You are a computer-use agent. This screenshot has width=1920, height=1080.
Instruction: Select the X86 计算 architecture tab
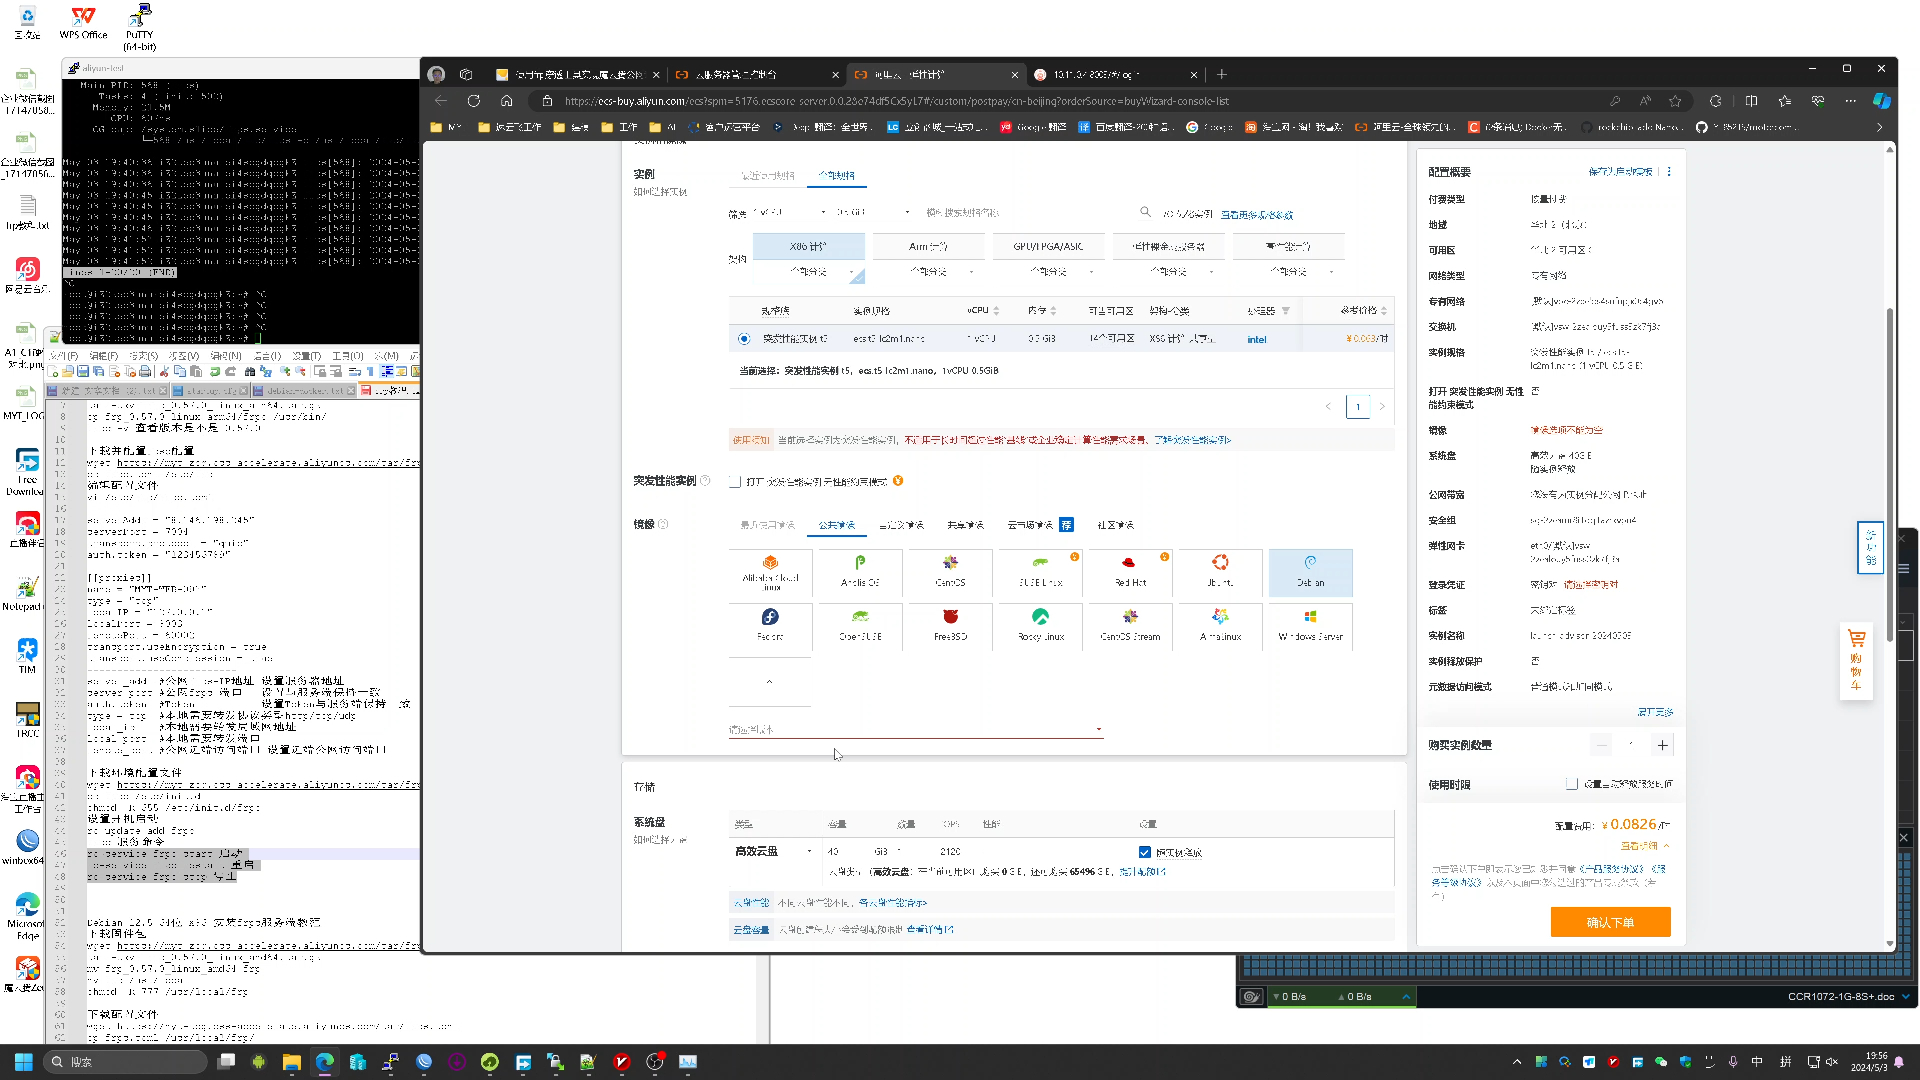click(x=808, y=246)
